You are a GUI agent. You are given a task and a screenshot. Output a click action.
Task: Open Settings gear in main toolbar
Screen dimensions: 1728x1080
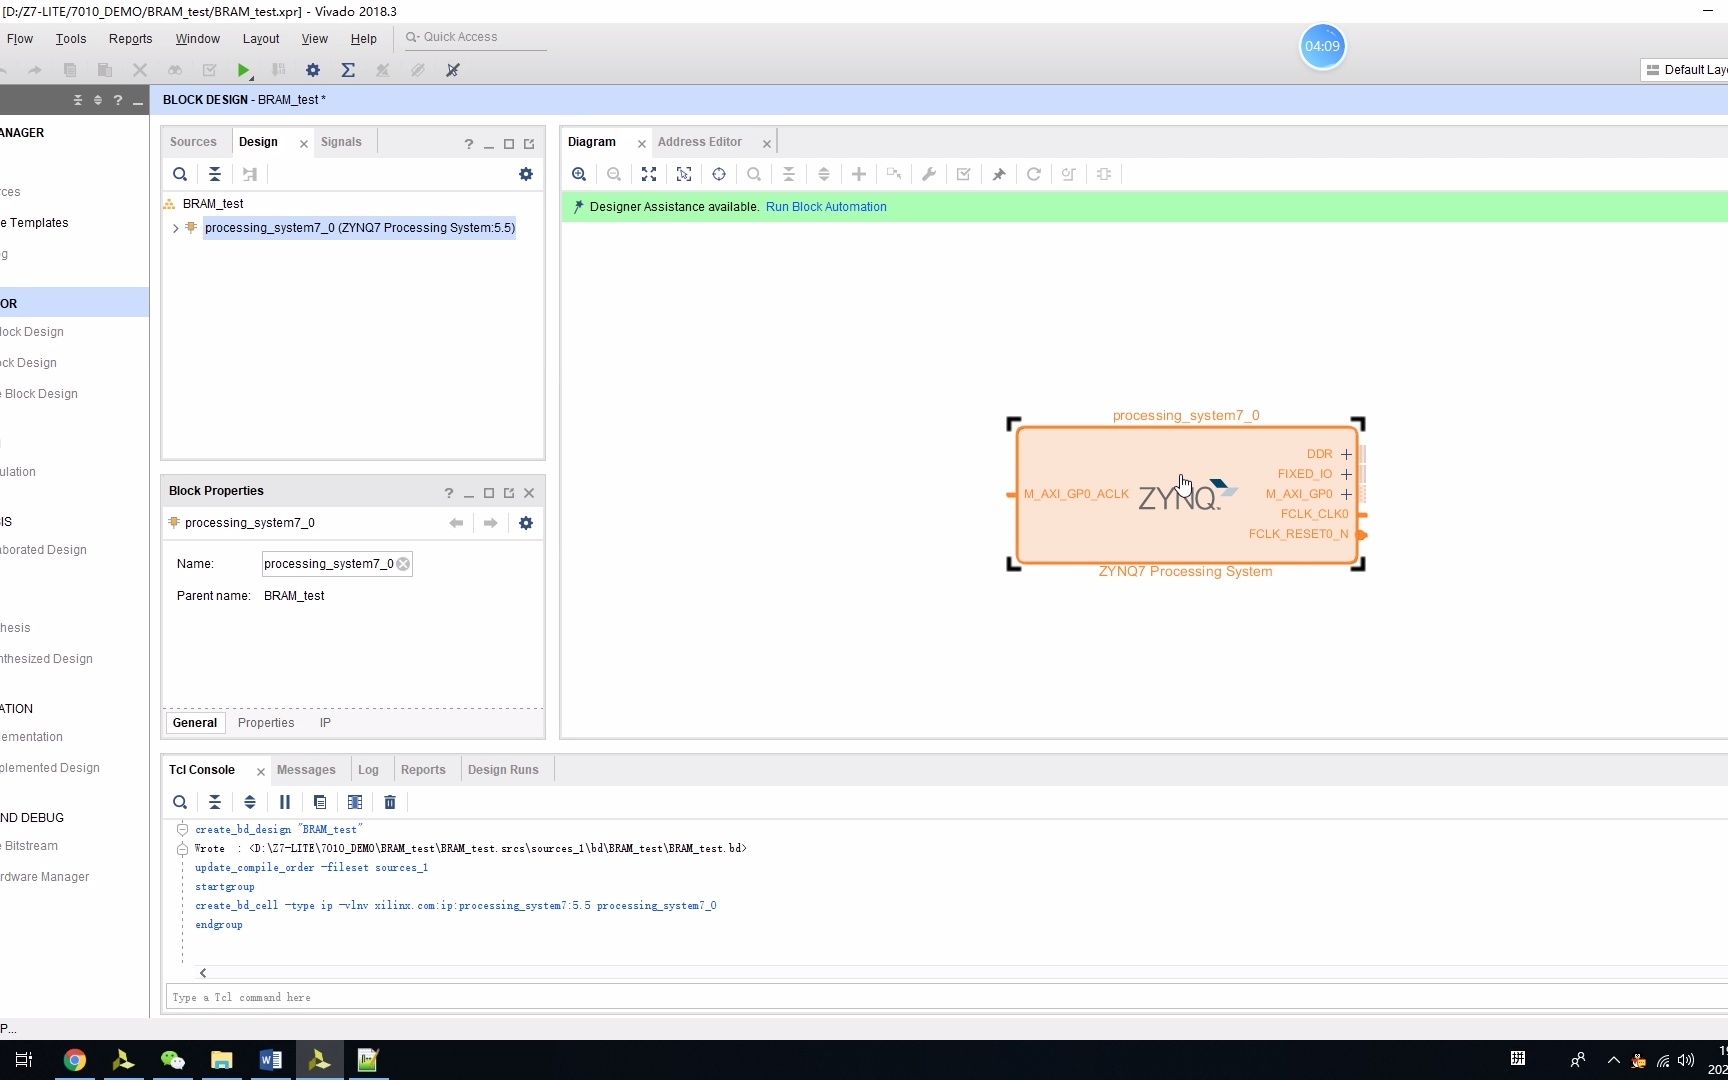313,70
